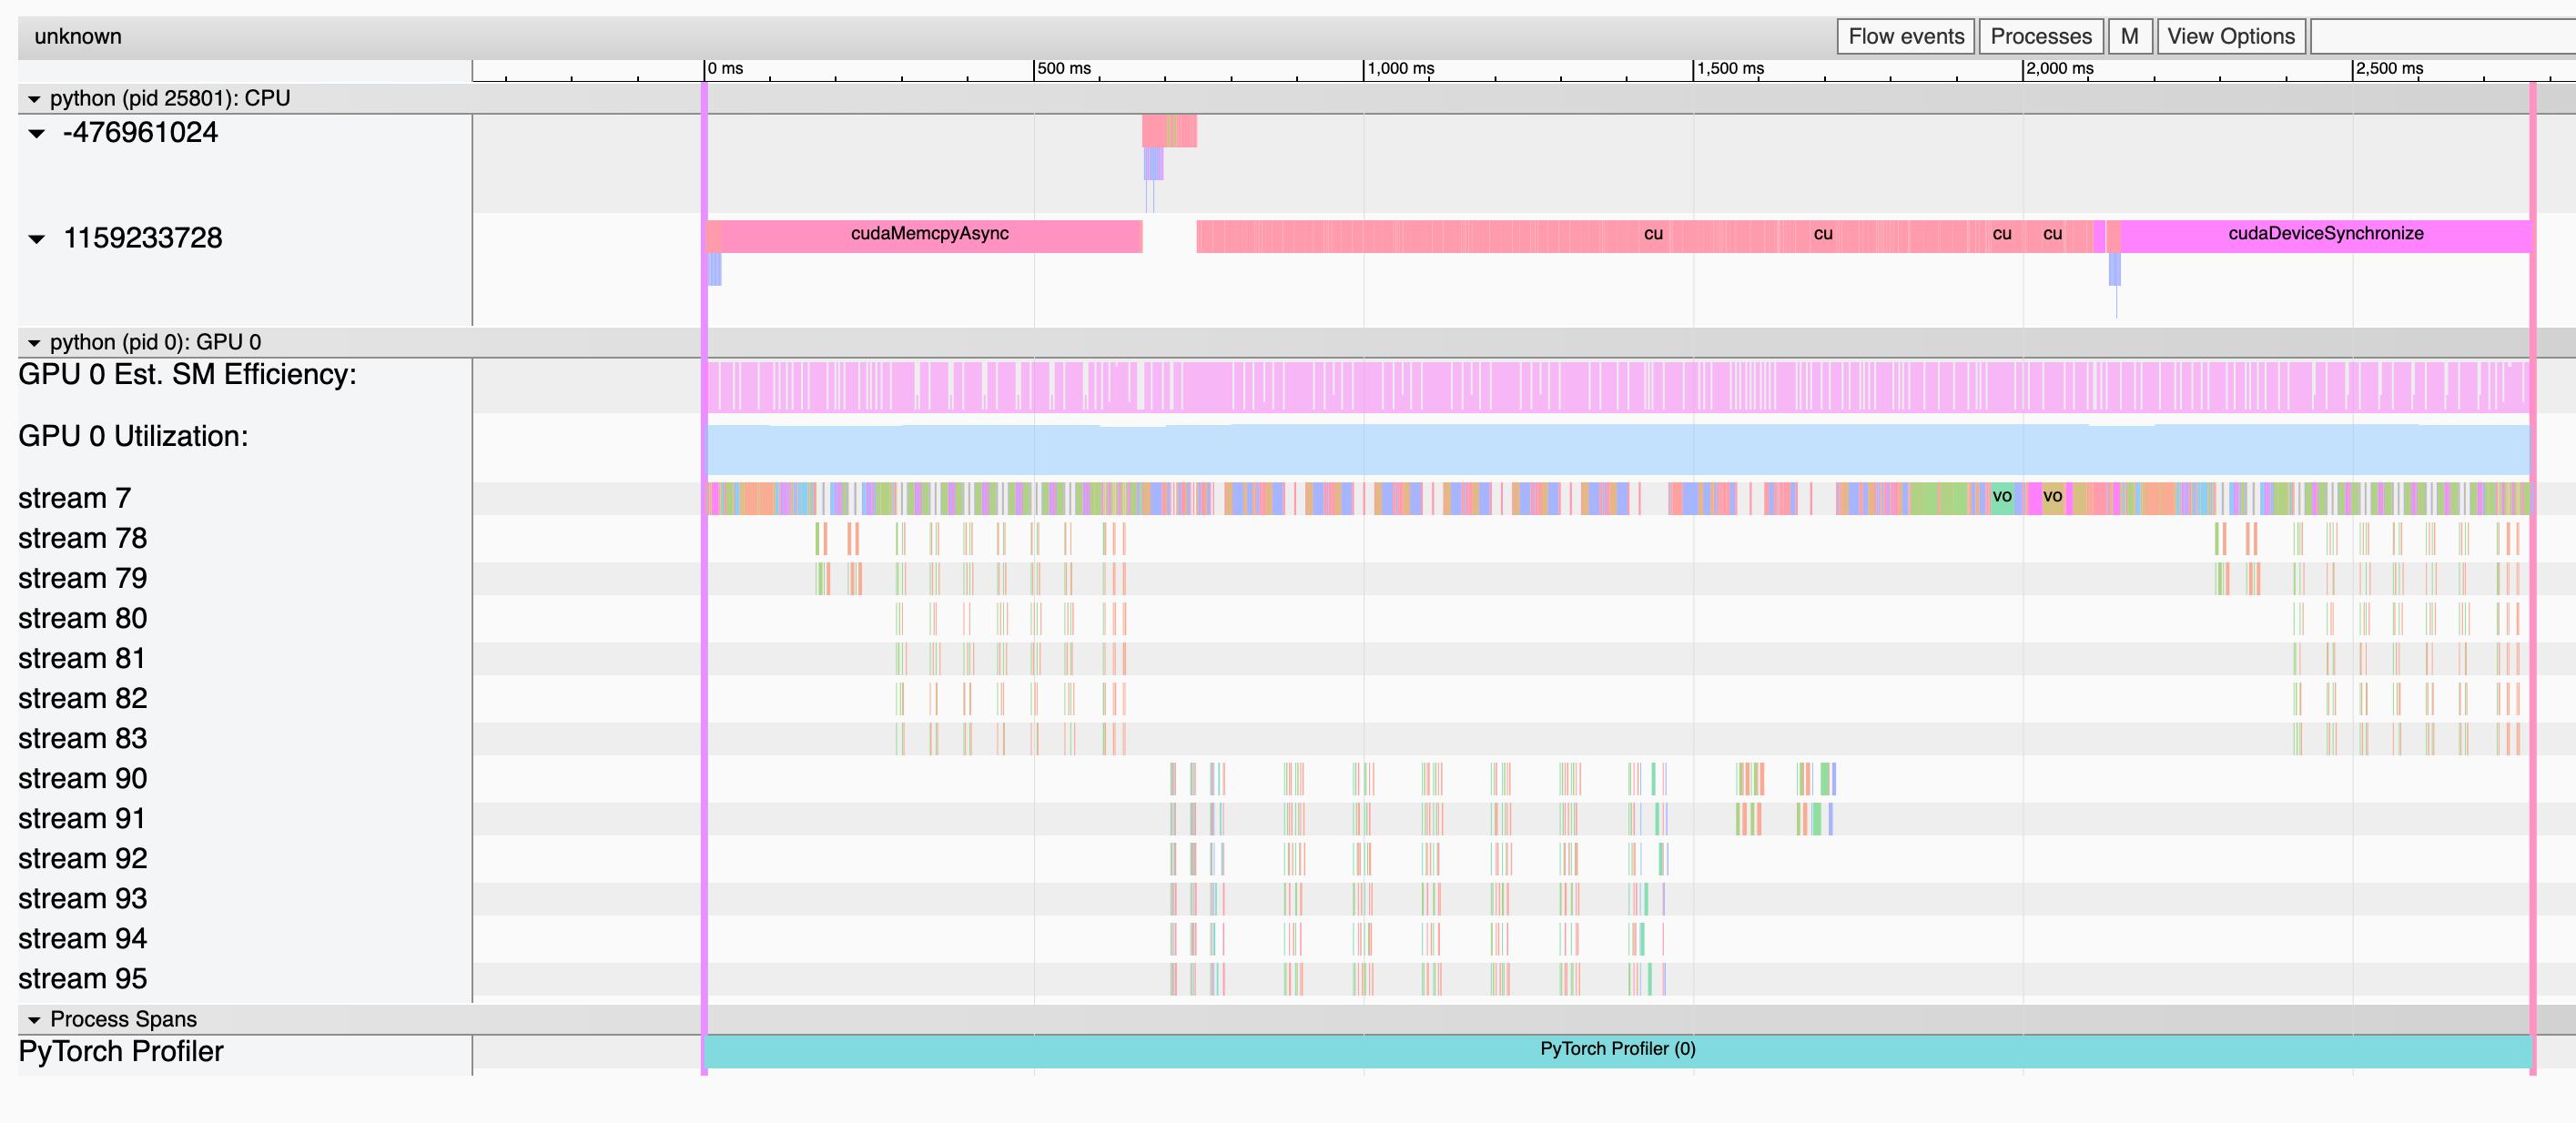Click the GPU 0 Utilization counter track

(x=1617, y=449)
